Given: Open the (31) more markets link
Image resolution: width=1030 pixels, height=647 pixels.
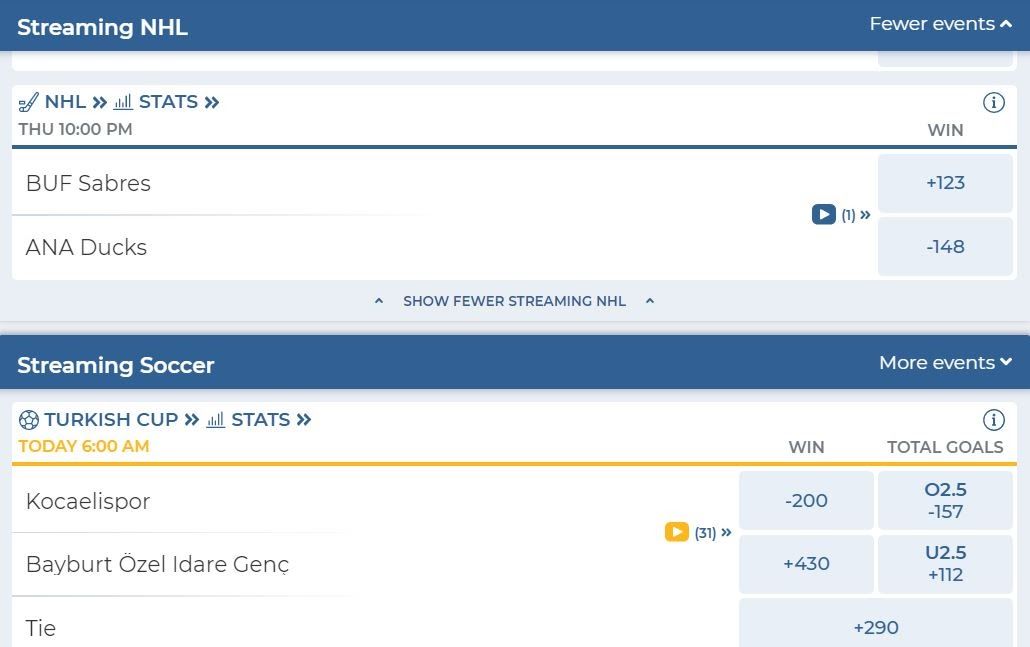Looking at the screenshot, I should 713,533.
